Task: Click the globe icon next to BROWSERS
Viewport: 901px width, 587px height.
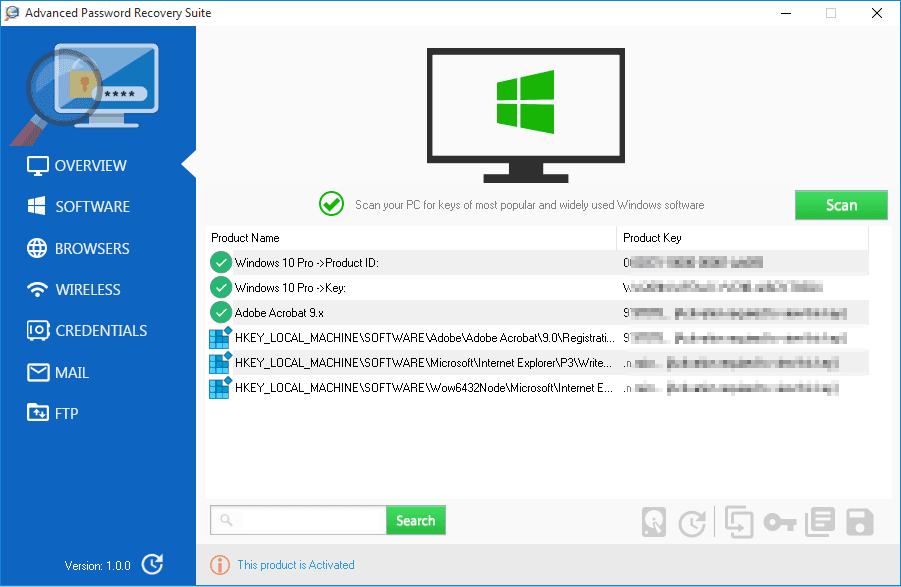Action: pos(37,248)
